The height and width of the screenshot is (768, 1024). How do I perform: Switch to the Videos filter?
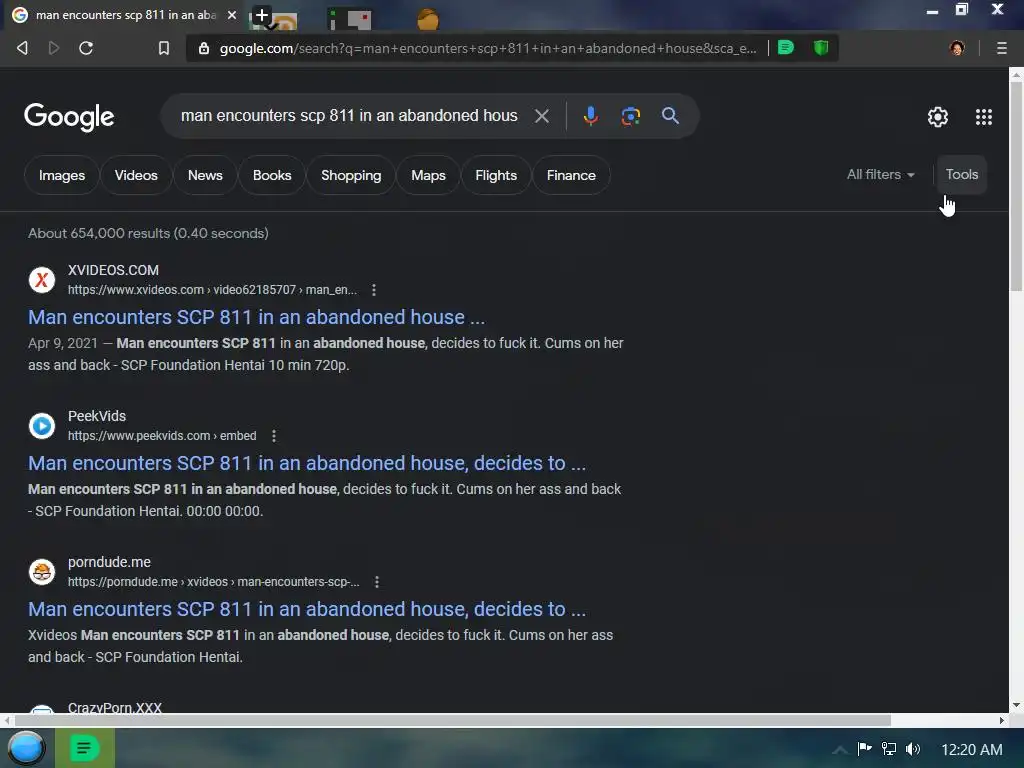point(136,175)
